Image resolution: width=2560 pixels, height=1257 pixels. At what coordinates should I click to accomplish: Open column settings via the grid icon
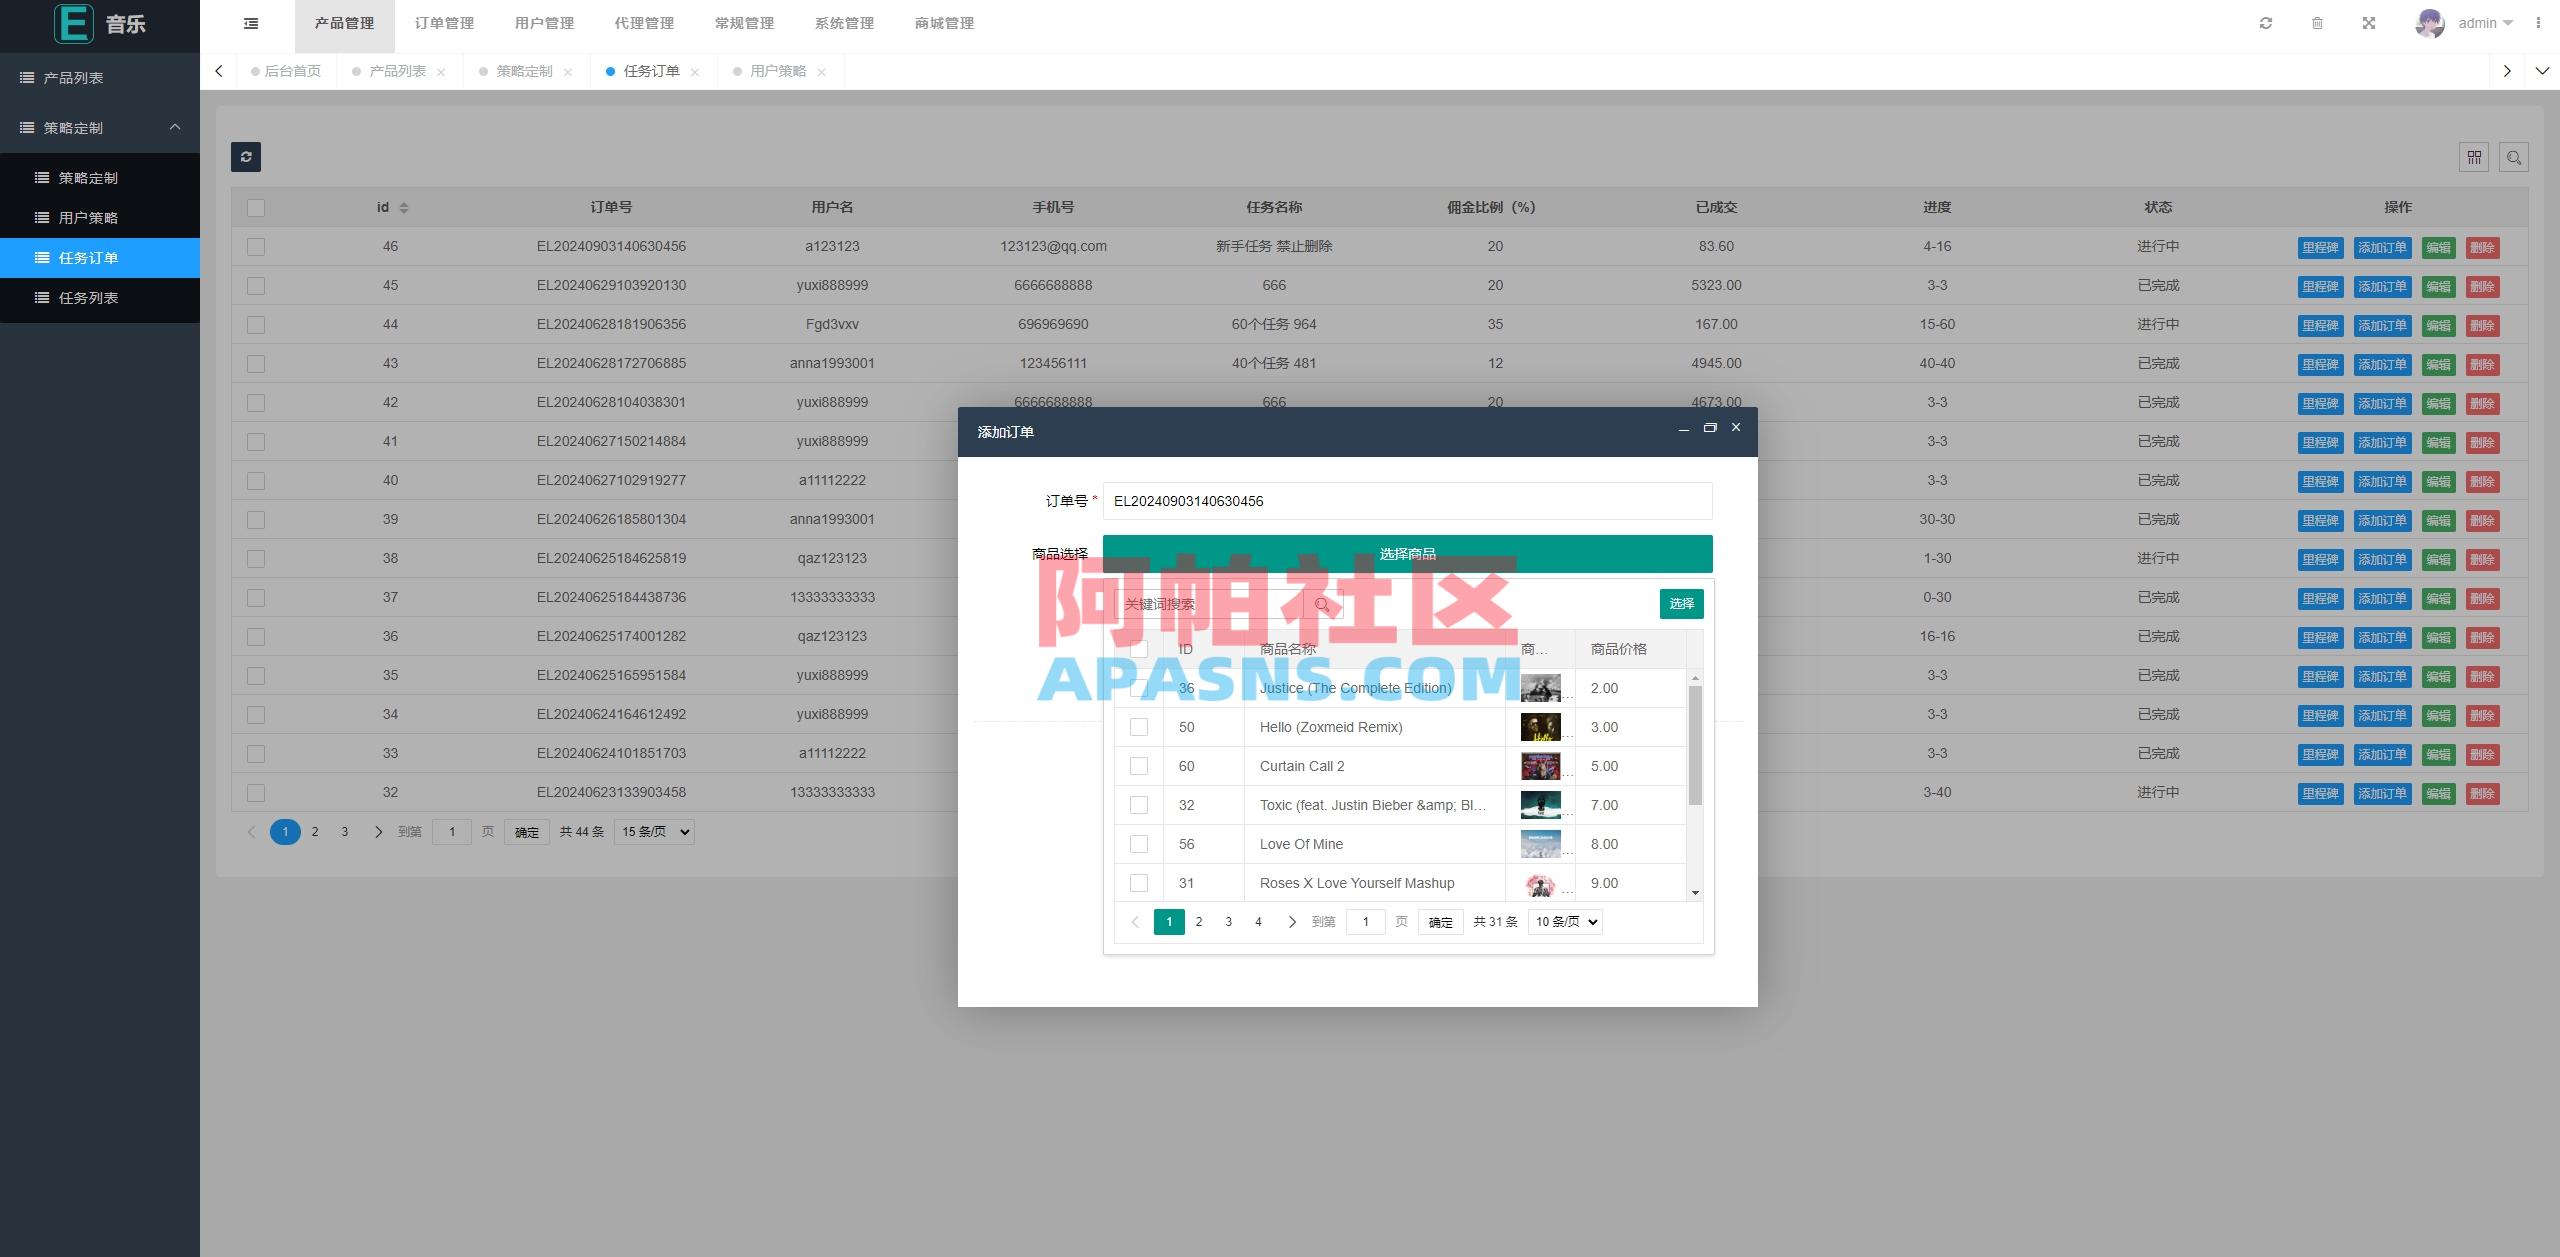tap(2473, 157)
